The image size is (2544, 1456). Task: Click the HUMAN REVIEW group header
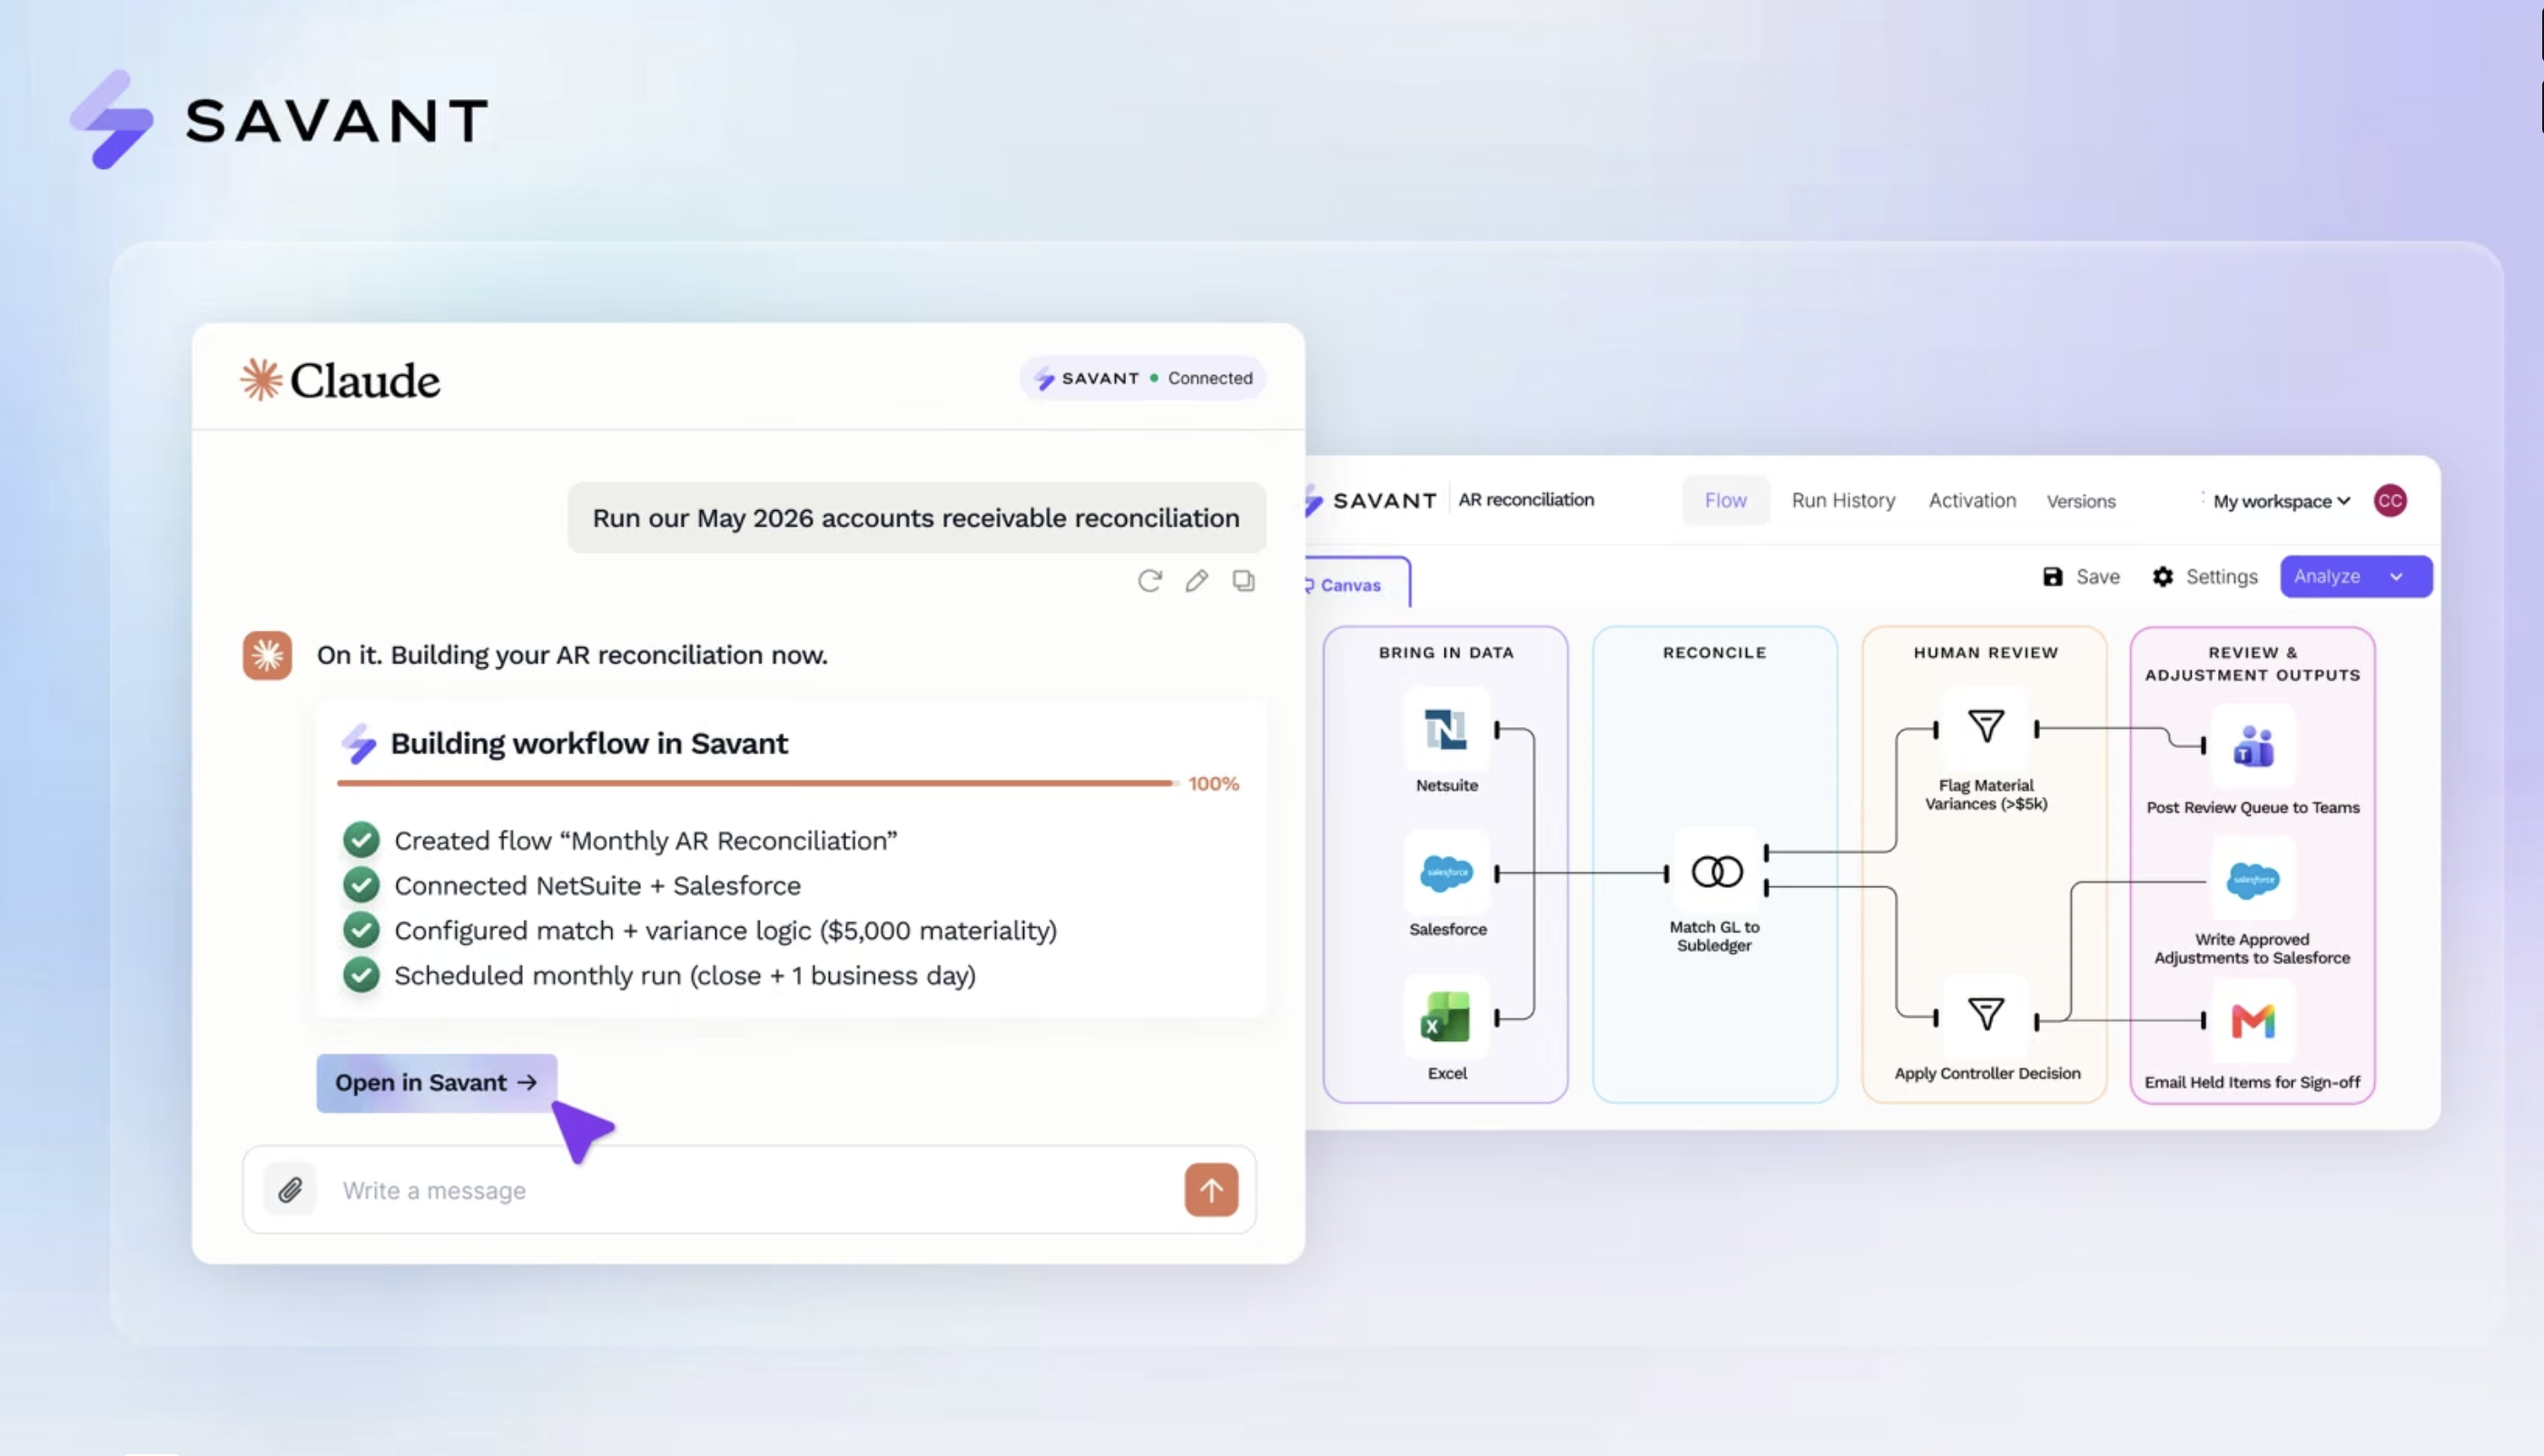coord(1986,652)
